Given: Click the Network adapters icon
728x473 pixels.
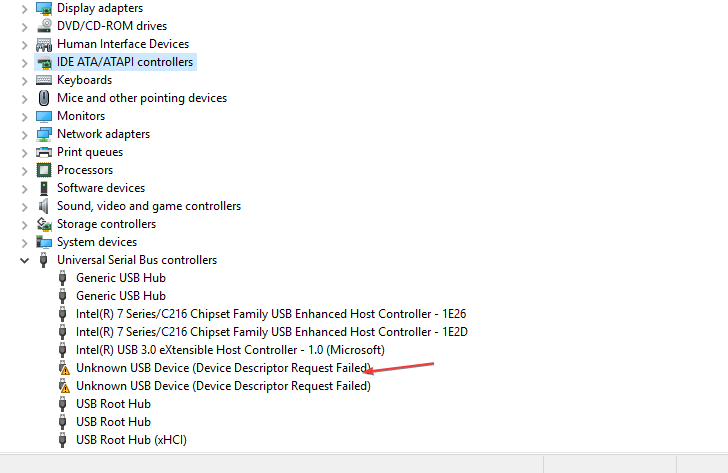Looking at the screenshot, I should pyautogui.click(x=44, y=134).
